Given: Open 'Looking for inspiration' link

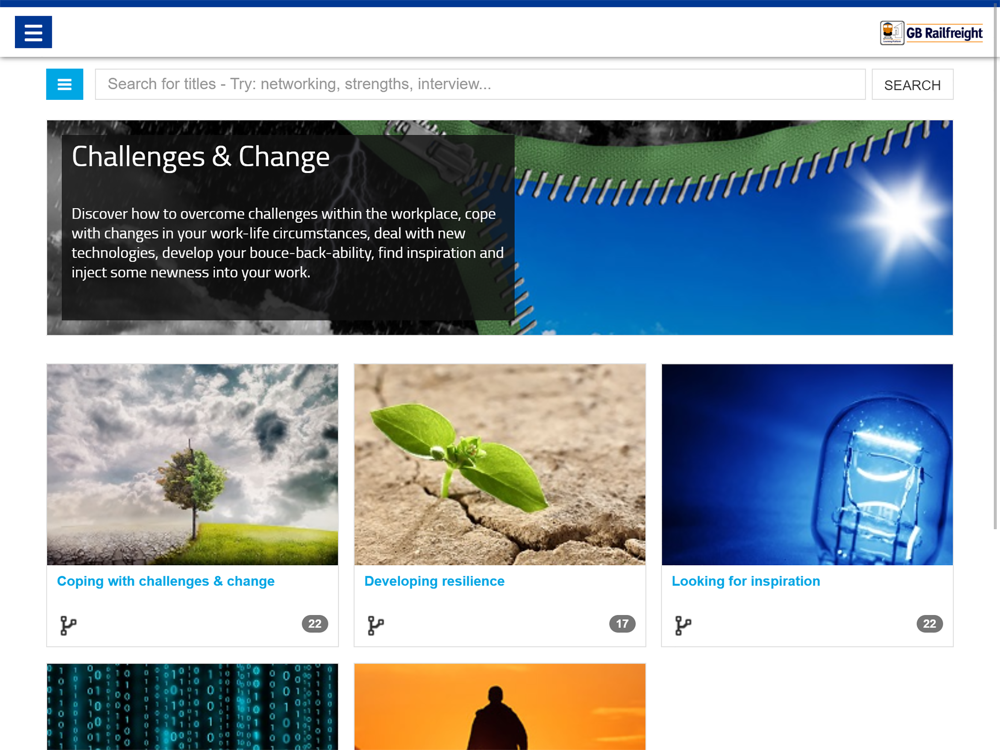Looking at the screenshot, I should [746, 581].
